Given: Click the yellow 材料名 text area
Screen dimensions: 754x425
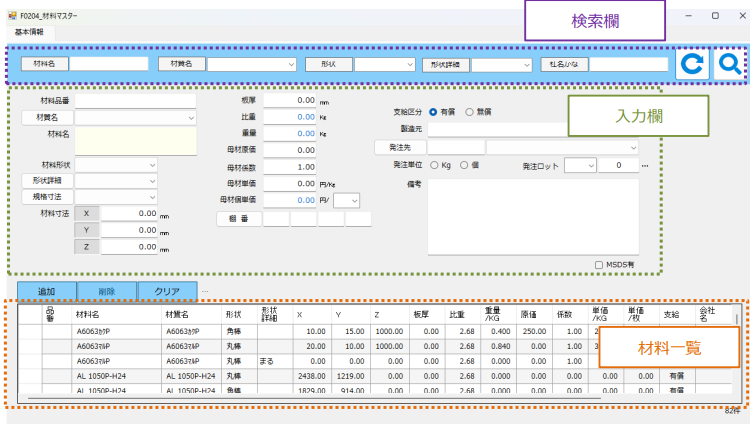Looking at the screenshot, I should 136,141.
